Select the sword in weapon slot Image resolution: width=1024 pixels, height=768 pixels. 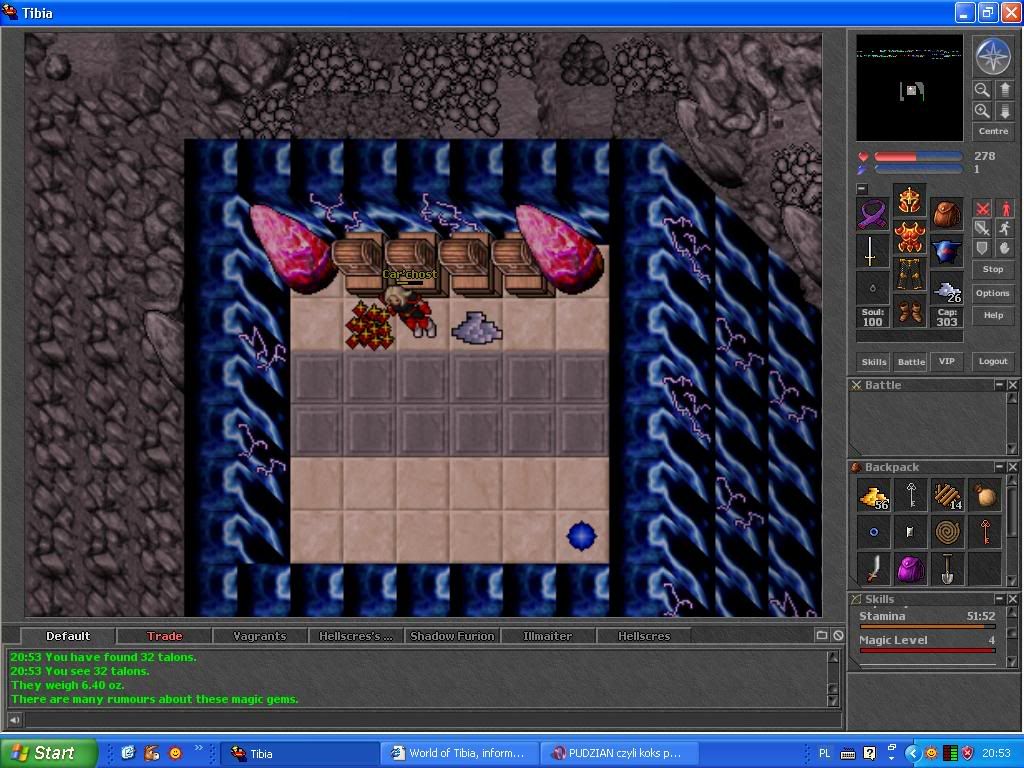pyautogui.click(x=873, y=251)
